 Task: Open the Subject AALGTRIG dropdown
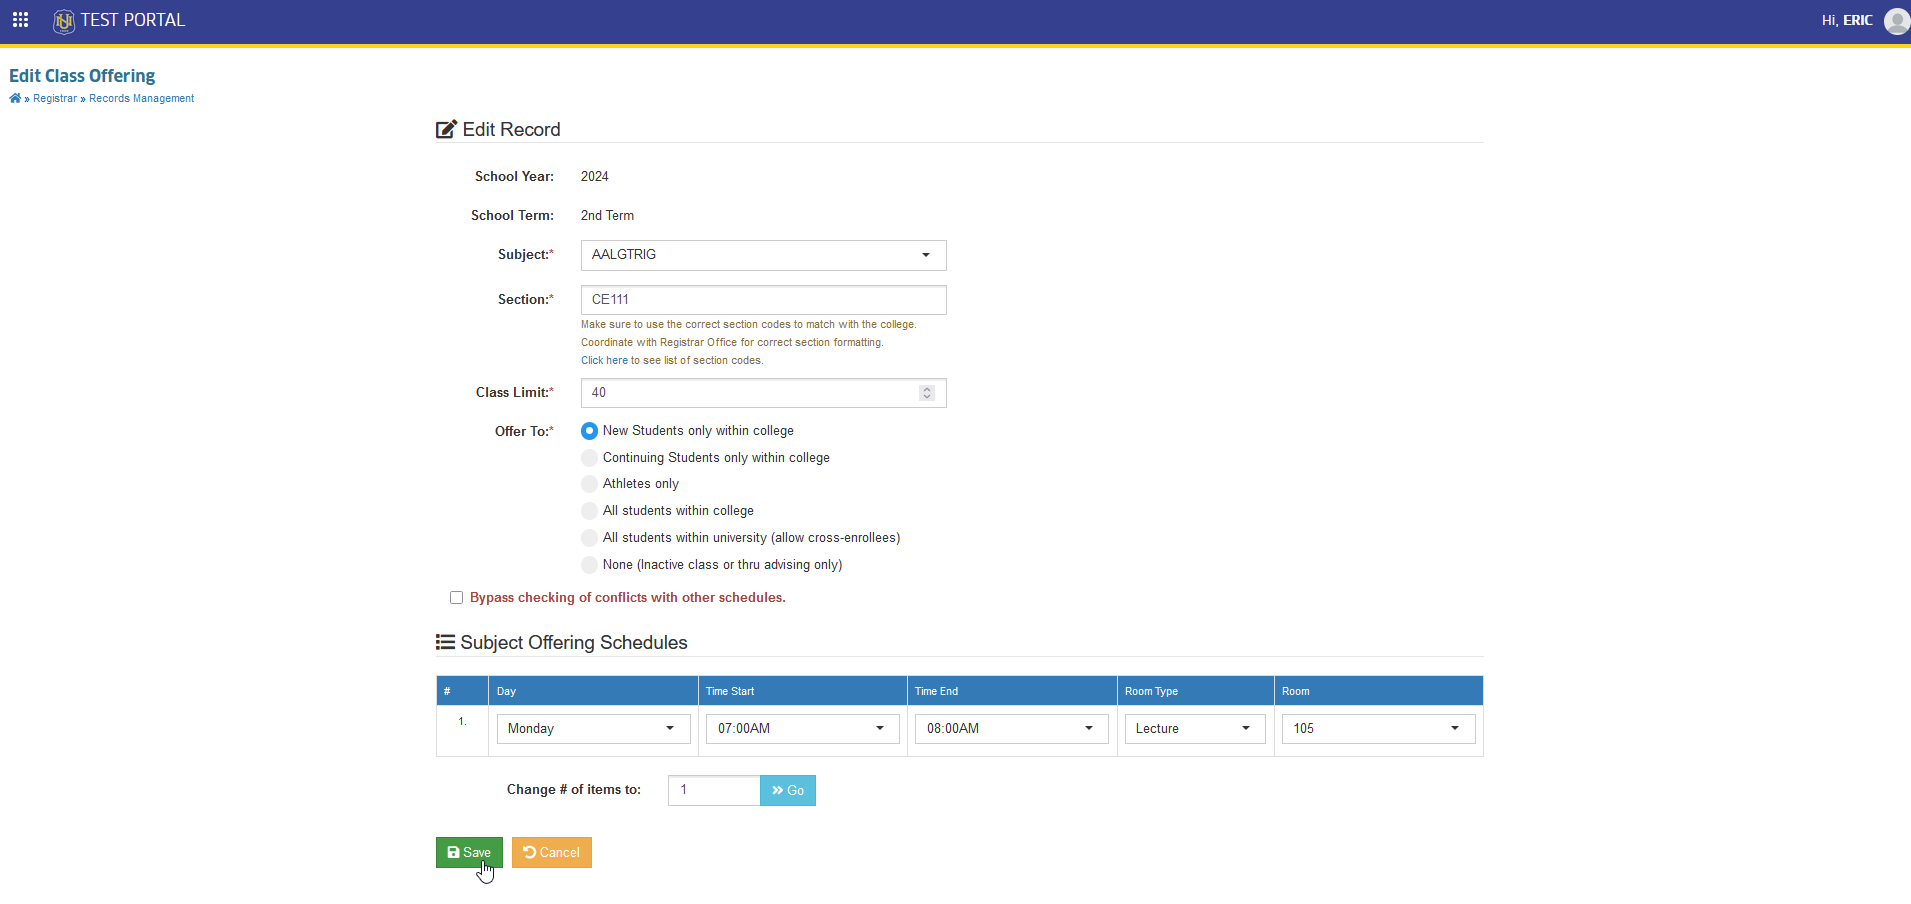(763, 255)
